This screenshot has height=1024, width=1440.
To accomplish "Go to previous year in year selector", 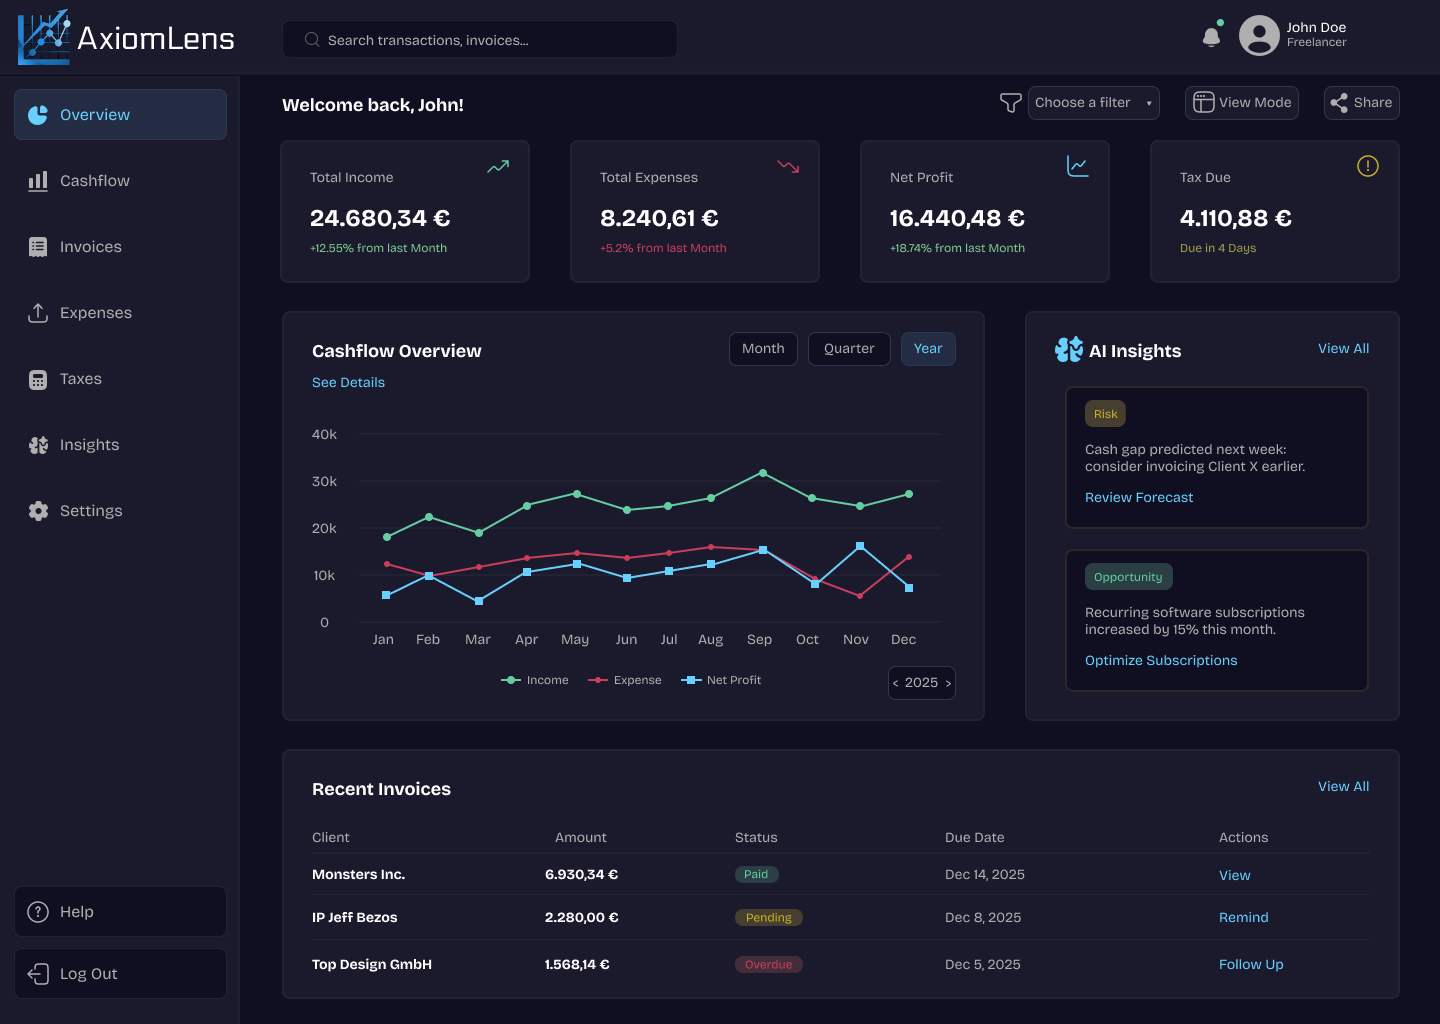I will (895, 683).
